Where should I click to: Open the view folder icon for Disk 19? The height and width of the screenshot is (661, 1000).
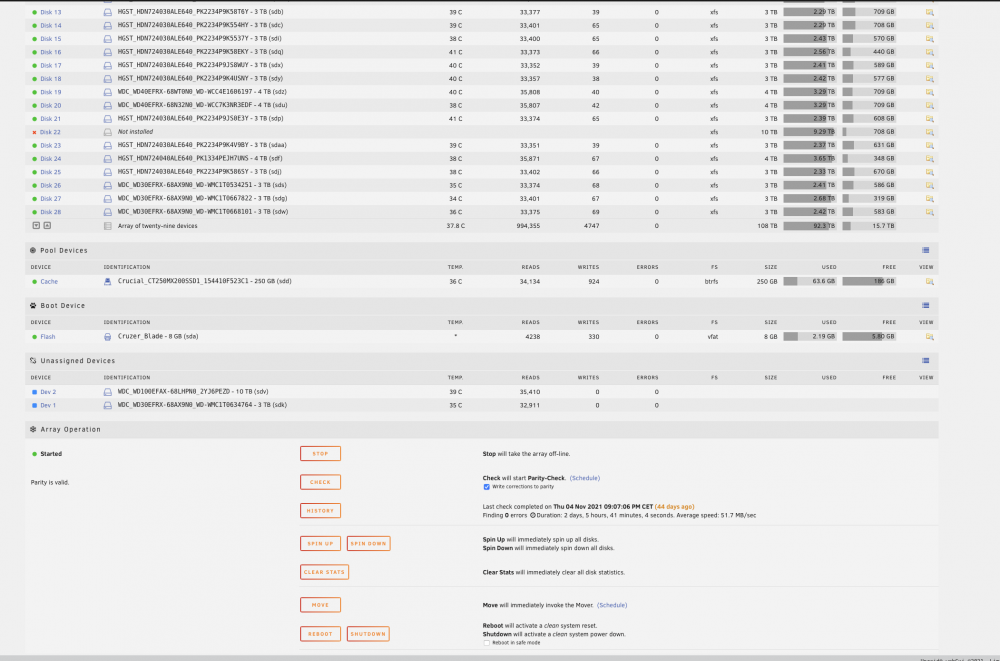(x=929, y=92)
